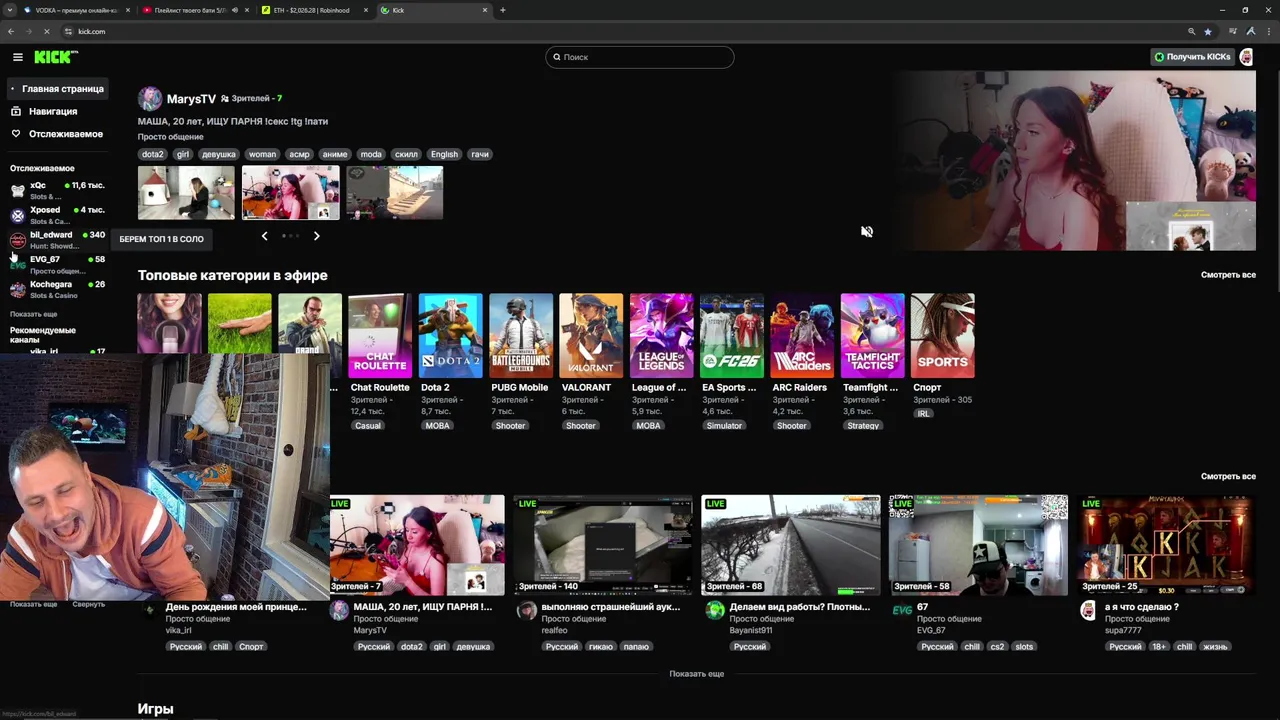Click the dota2 tag in featured stream
This screenshot has height=720, width=1280.
[x=152, y=154]
